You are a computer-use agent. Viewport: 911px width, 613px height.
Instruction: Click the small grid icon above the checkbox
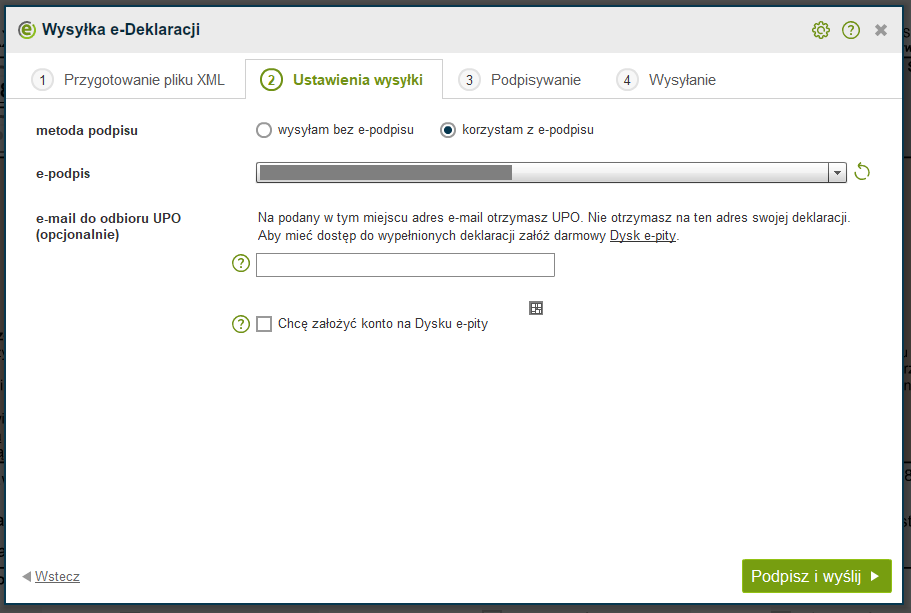tap(536, 309)
